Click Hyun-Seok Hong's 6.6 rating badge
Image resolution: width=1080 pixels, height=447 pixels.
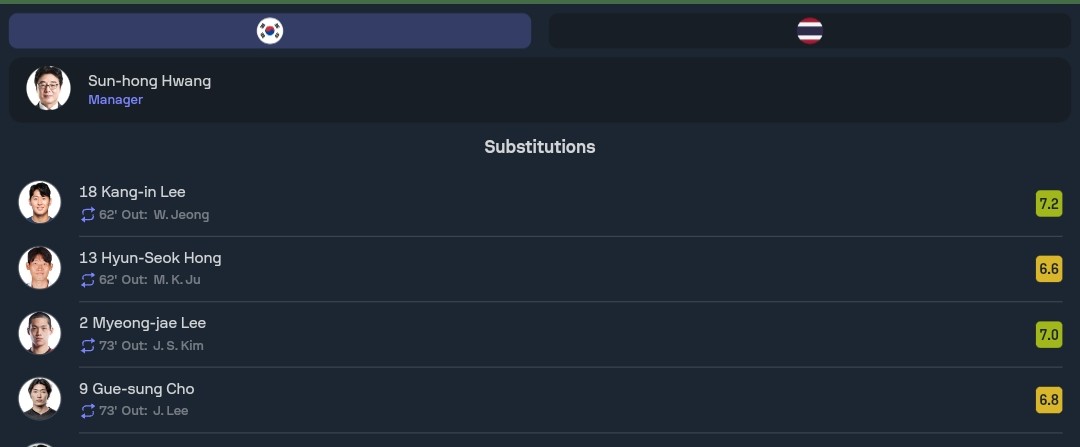pyautogui.click(x=1048, y=269)
